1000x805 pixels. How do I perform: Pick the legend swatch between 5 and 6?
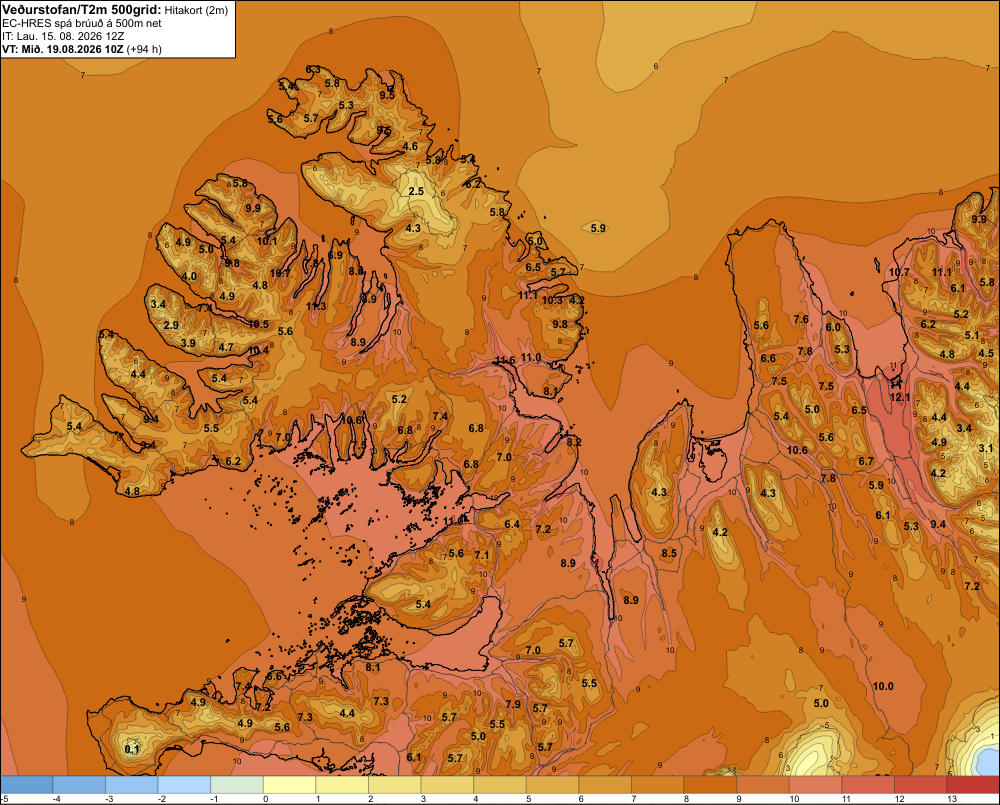552,785
